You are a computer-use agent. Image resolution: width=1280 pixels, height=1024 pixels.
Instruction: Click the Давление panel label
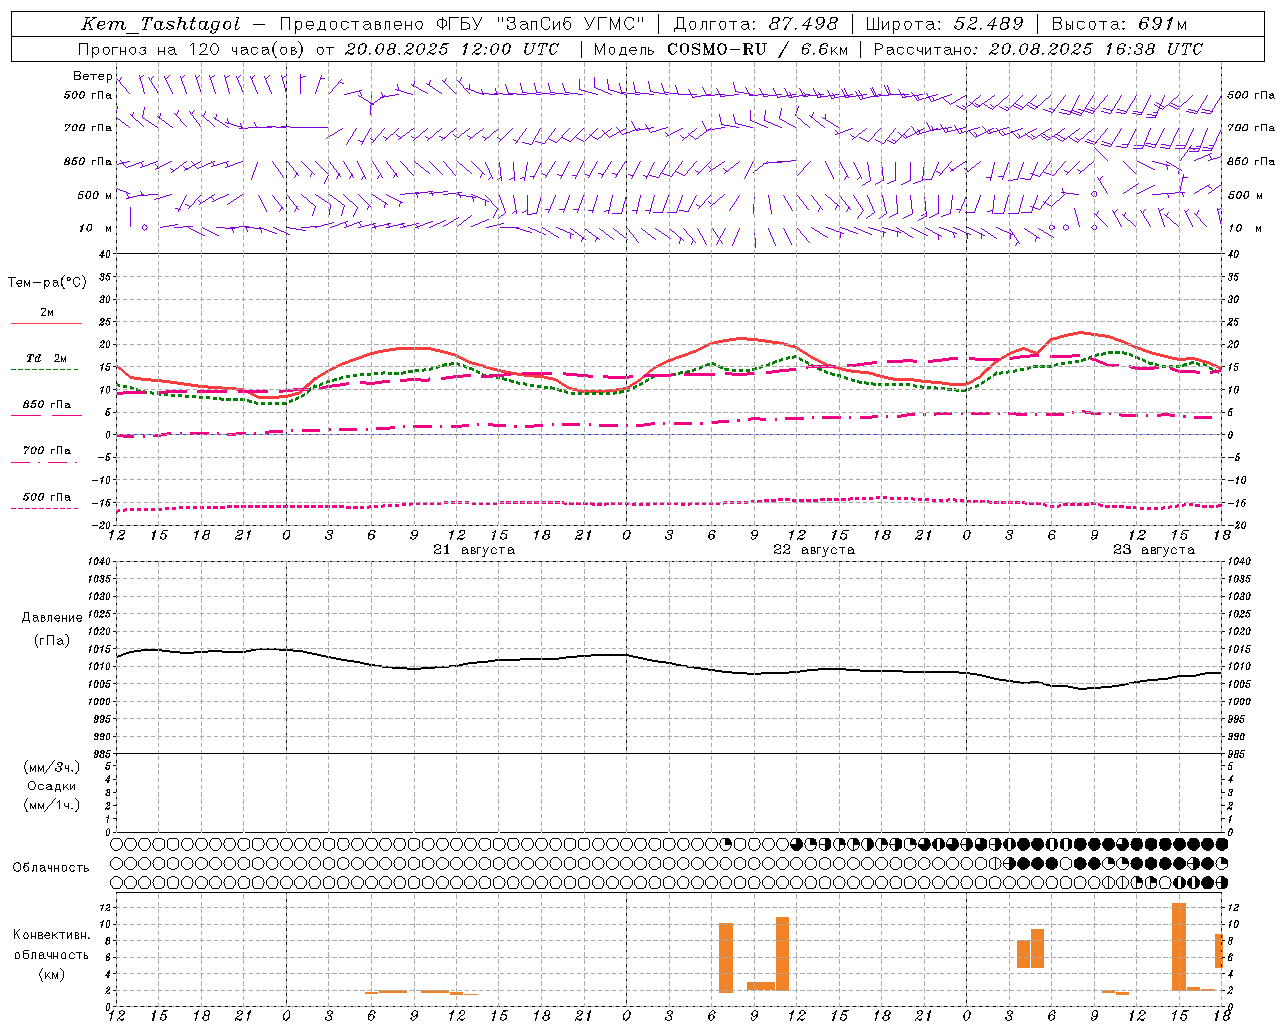[52, 618]
